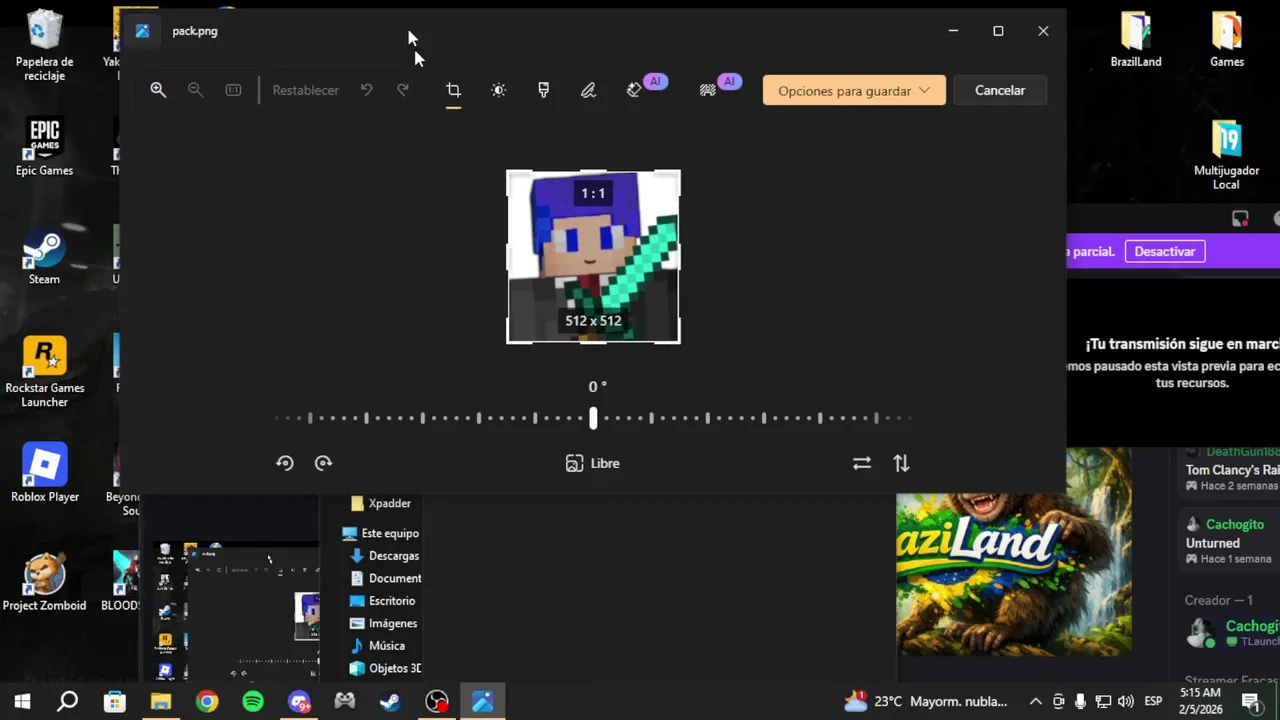1280x720 pixels.
Task: Open the brightness Adjustment tool tab
Action: (x=498, y=90)
